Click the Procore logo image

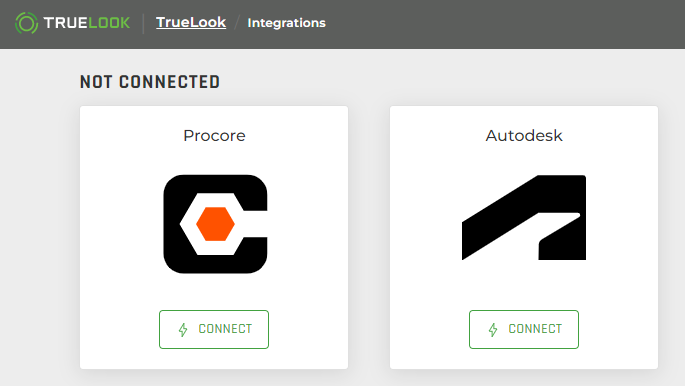click(x=215, y=224)
